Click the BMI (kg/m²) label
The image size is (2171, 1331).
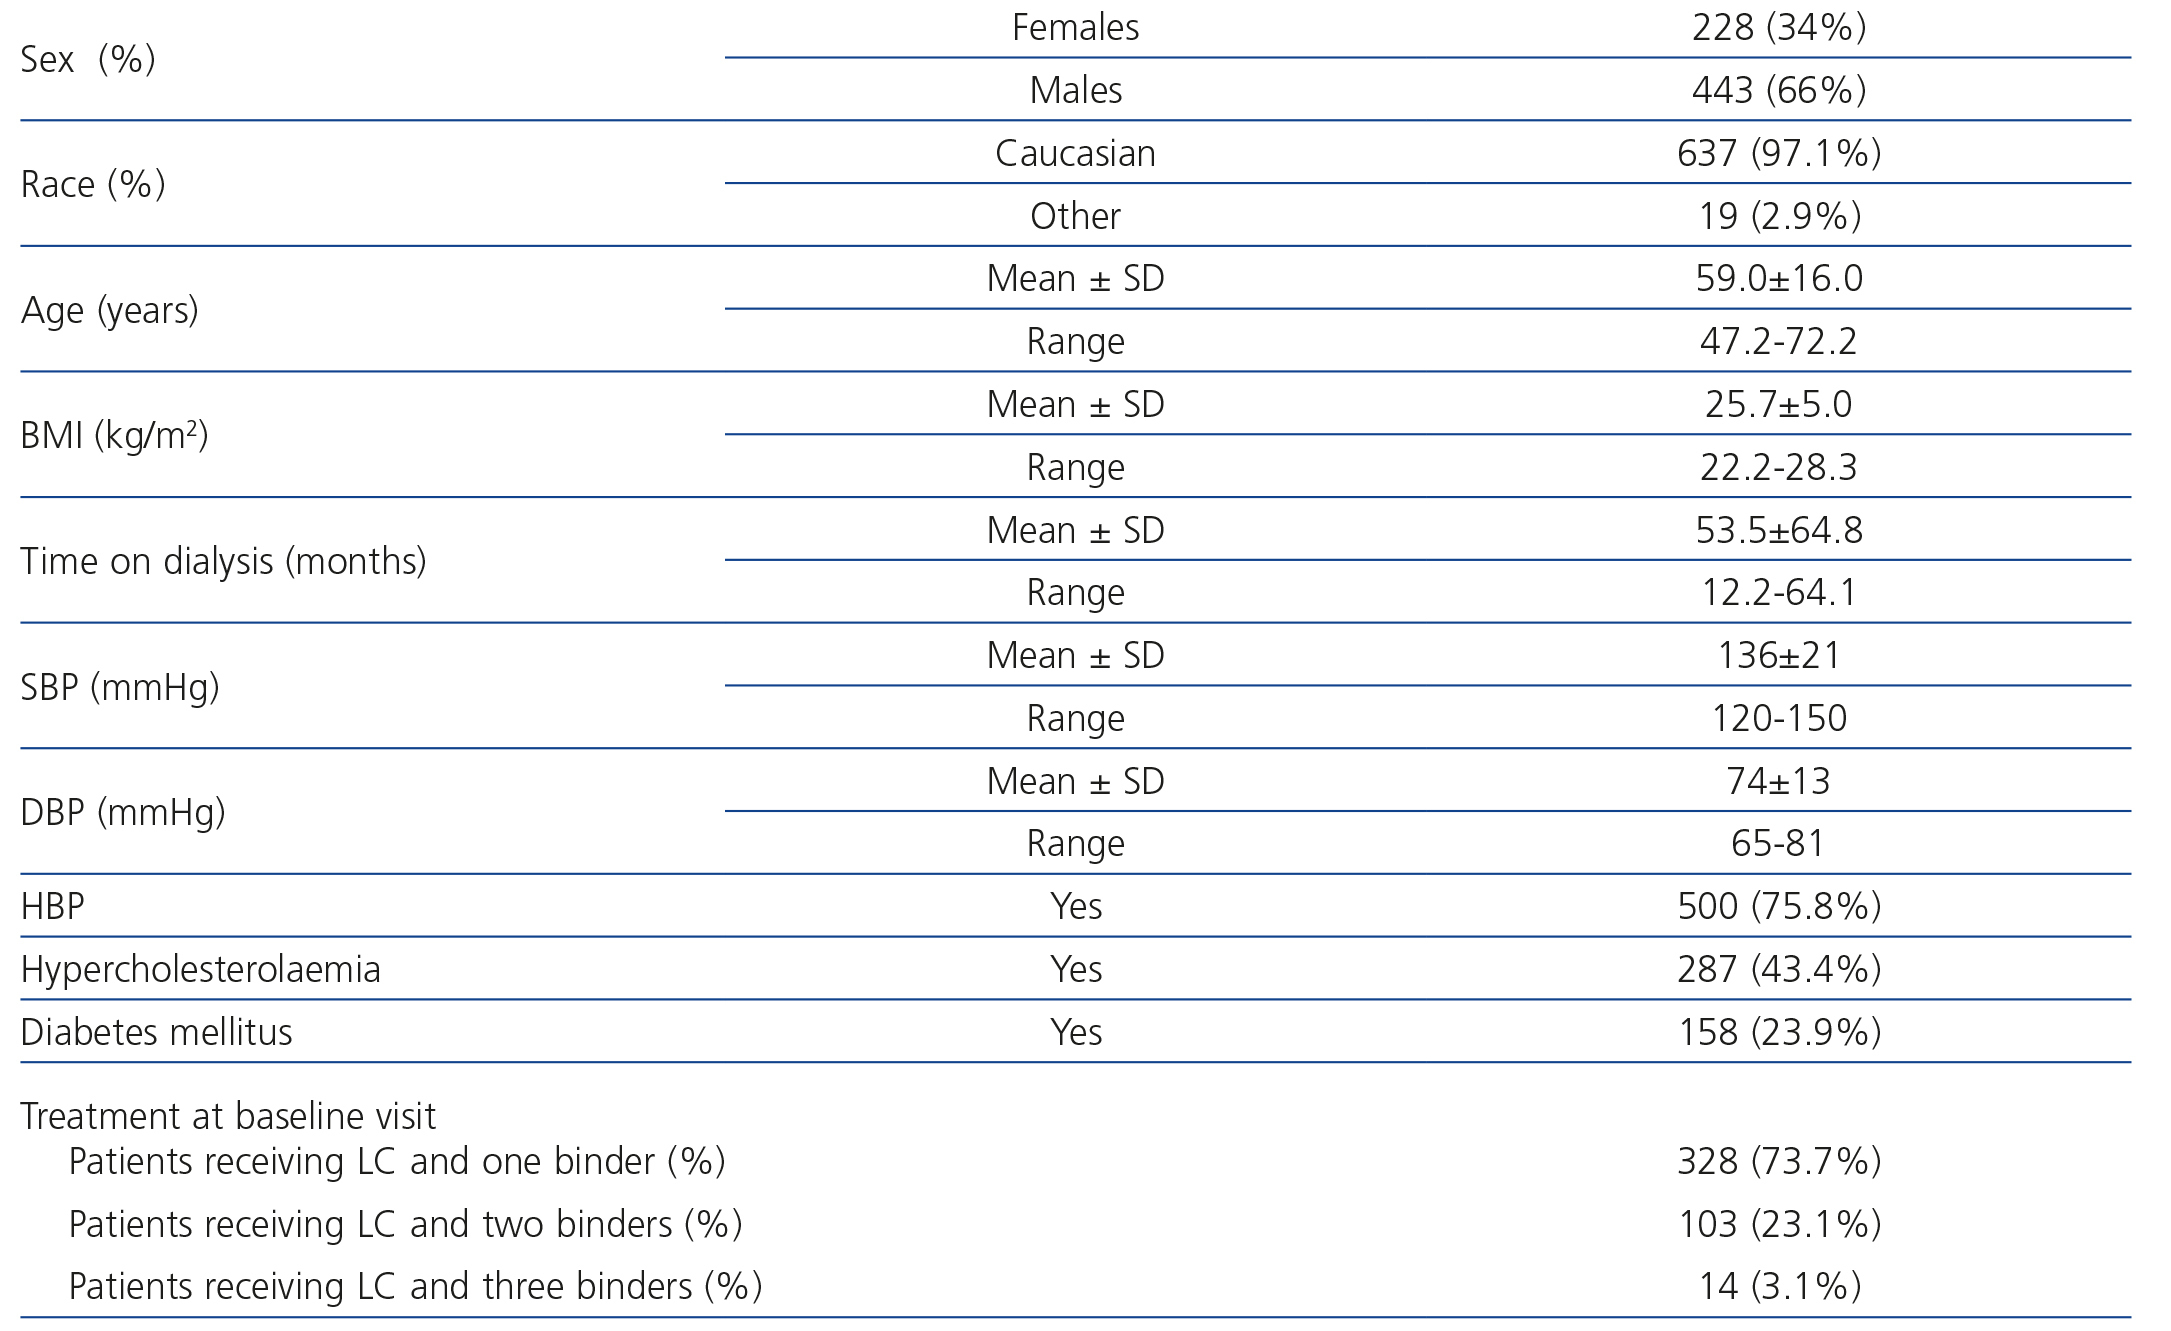(114, 437)
